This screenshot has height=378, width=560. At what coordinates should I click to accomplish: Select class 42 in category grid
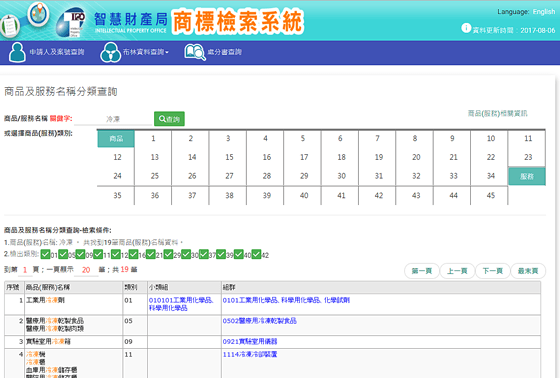(x=379, y=196)
